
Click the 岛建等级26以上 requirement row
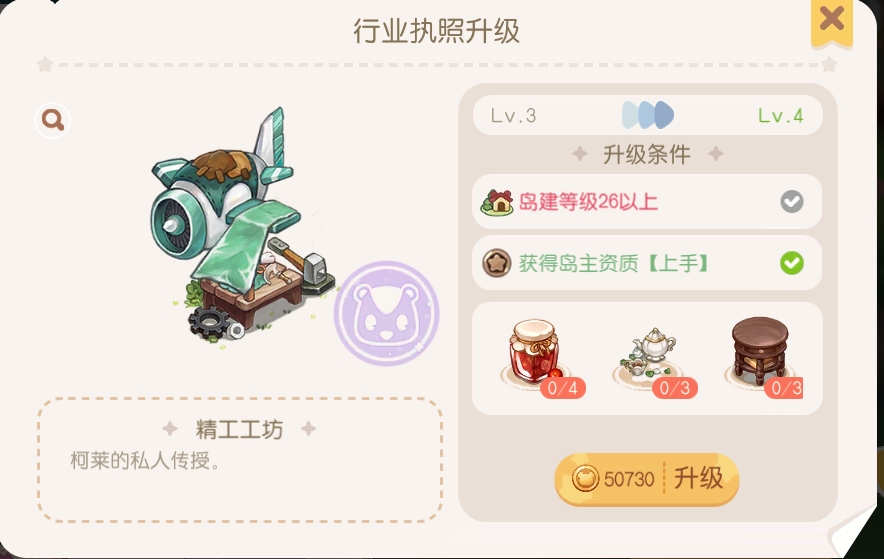point(647,202)
